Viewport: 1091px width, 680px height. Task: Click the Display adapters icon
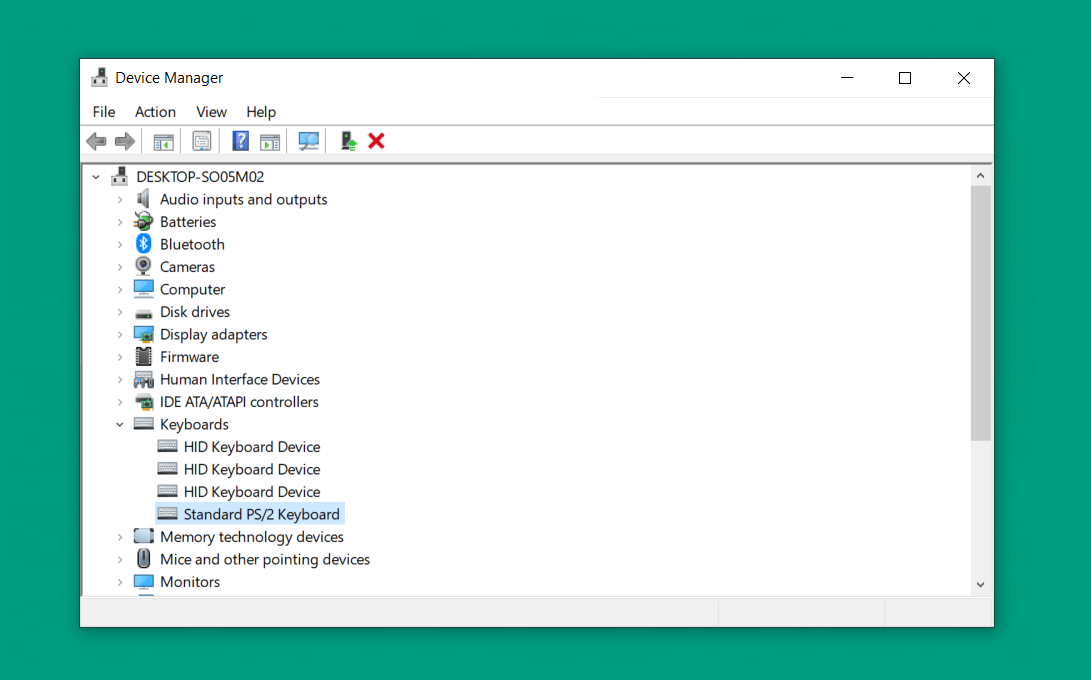(143, 334)
